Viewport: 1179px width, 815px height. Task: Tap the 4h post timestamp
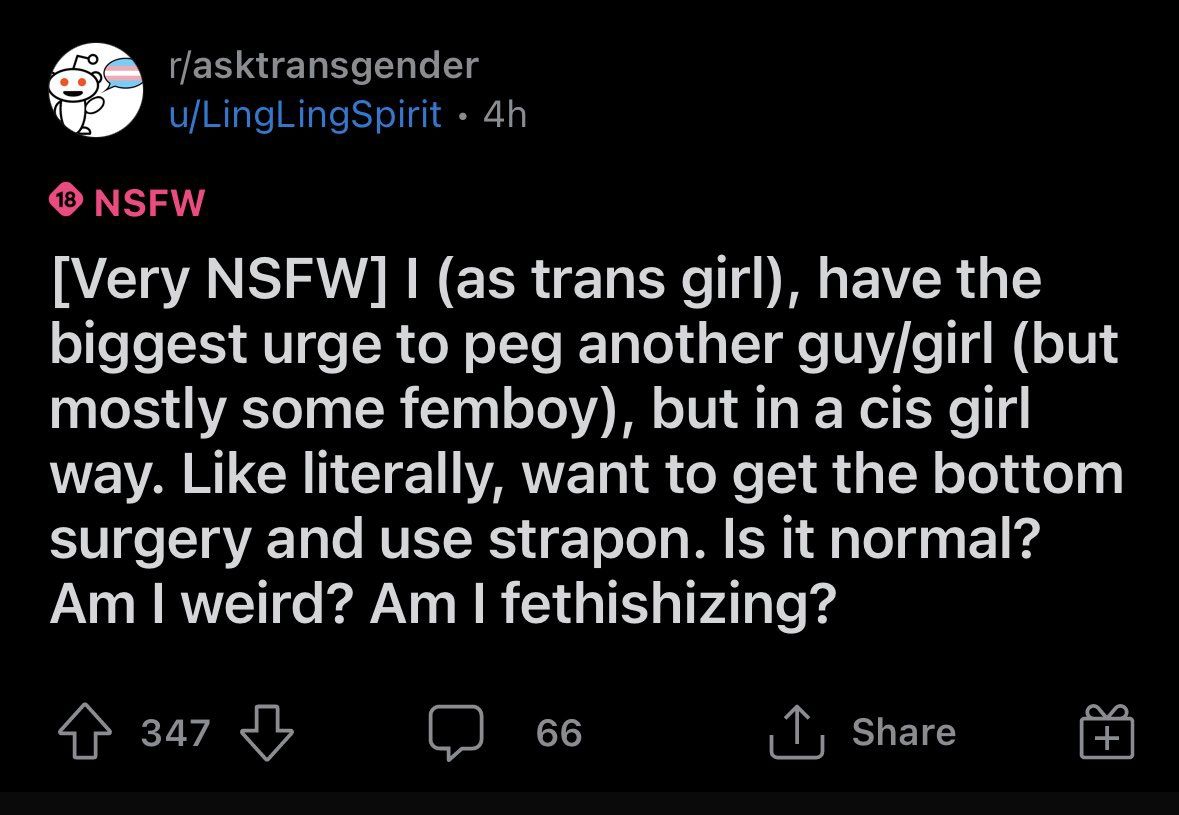(x=505, y=115)
